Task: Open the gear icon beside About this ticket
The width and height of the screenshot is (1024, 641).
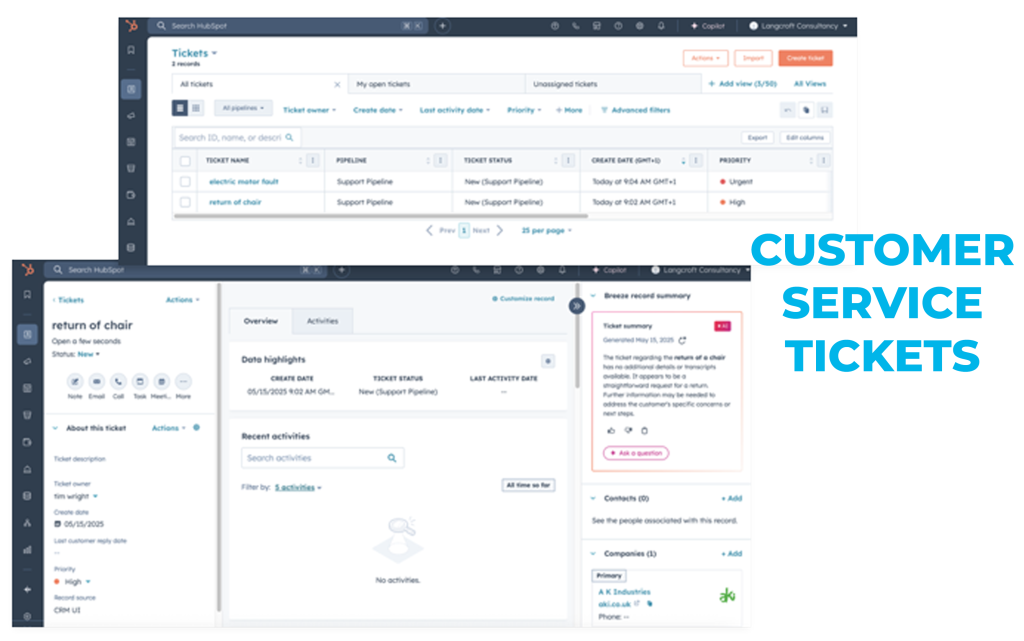Action: click(197, 428)
